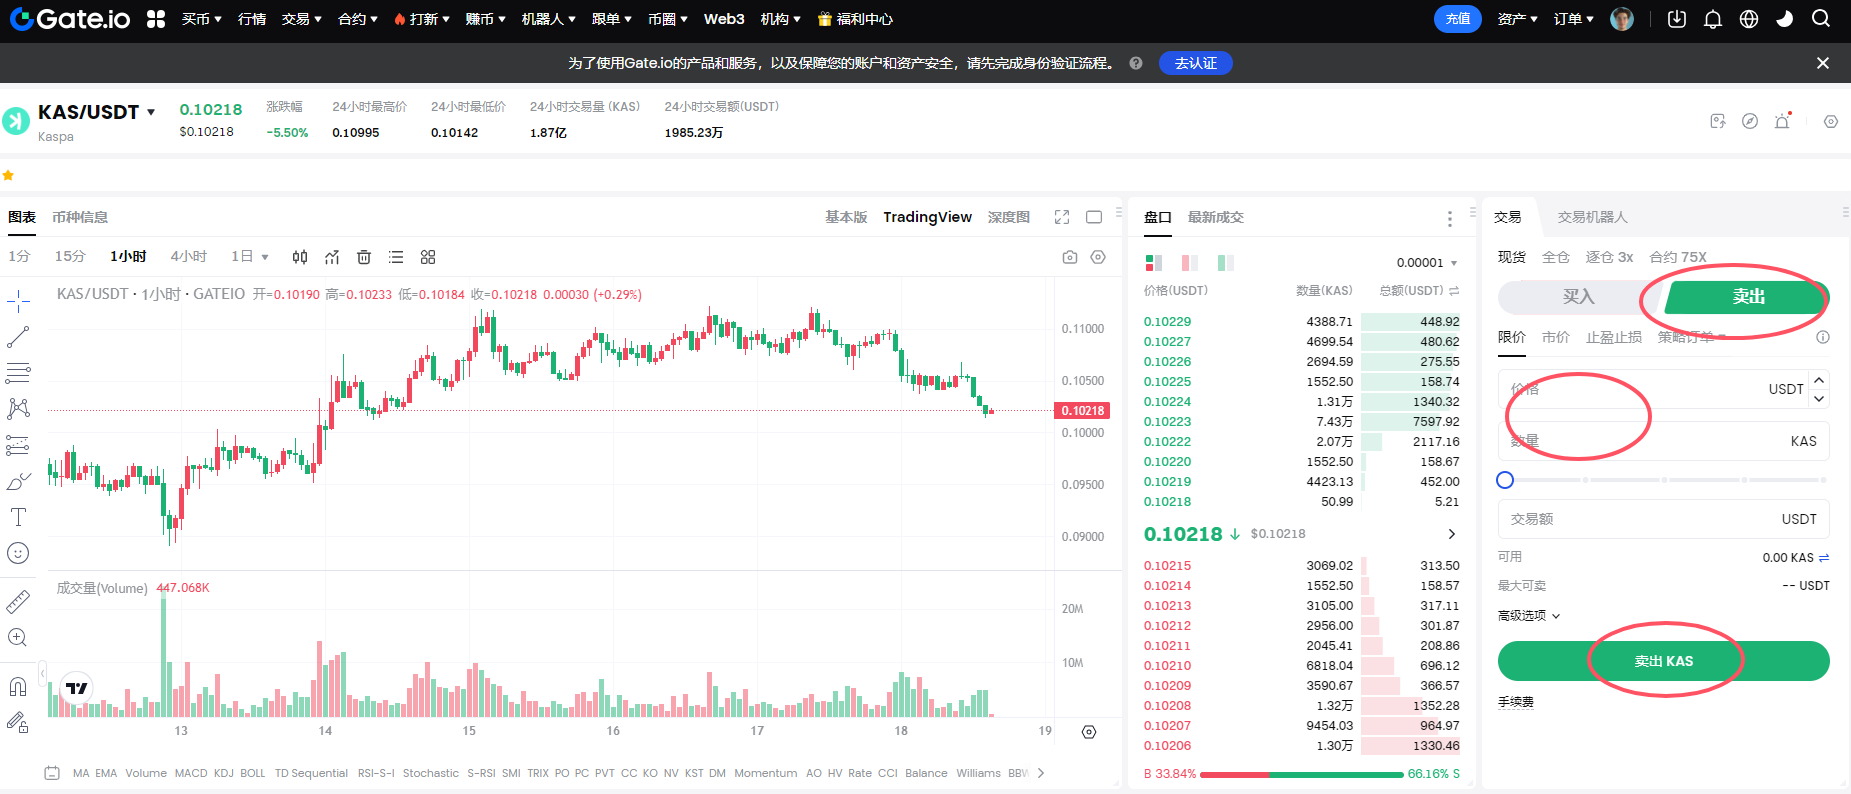Open the emoji sticker tool
Image resolution: width=1851 pixels, height=794 pixels.
pos(18,553)
